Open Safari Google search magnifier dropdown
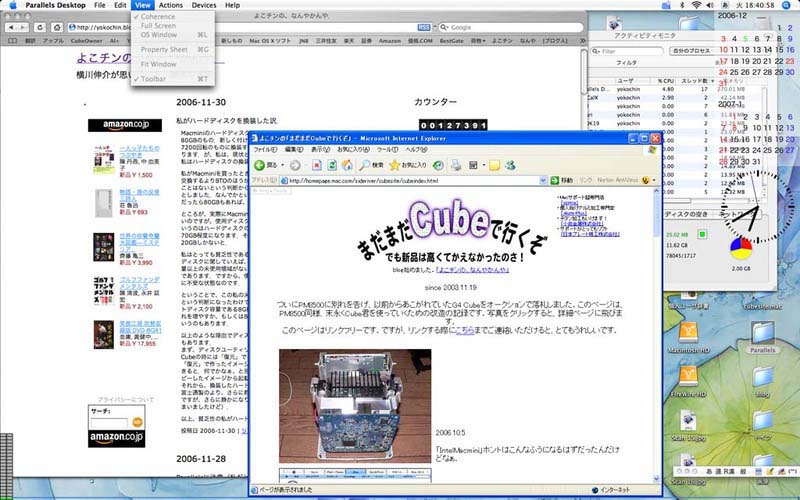 click(444, 27)
